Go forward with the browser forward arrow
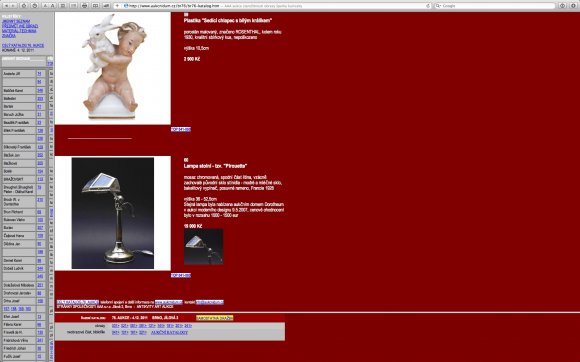The image size is (580, 362). [14, 6]
